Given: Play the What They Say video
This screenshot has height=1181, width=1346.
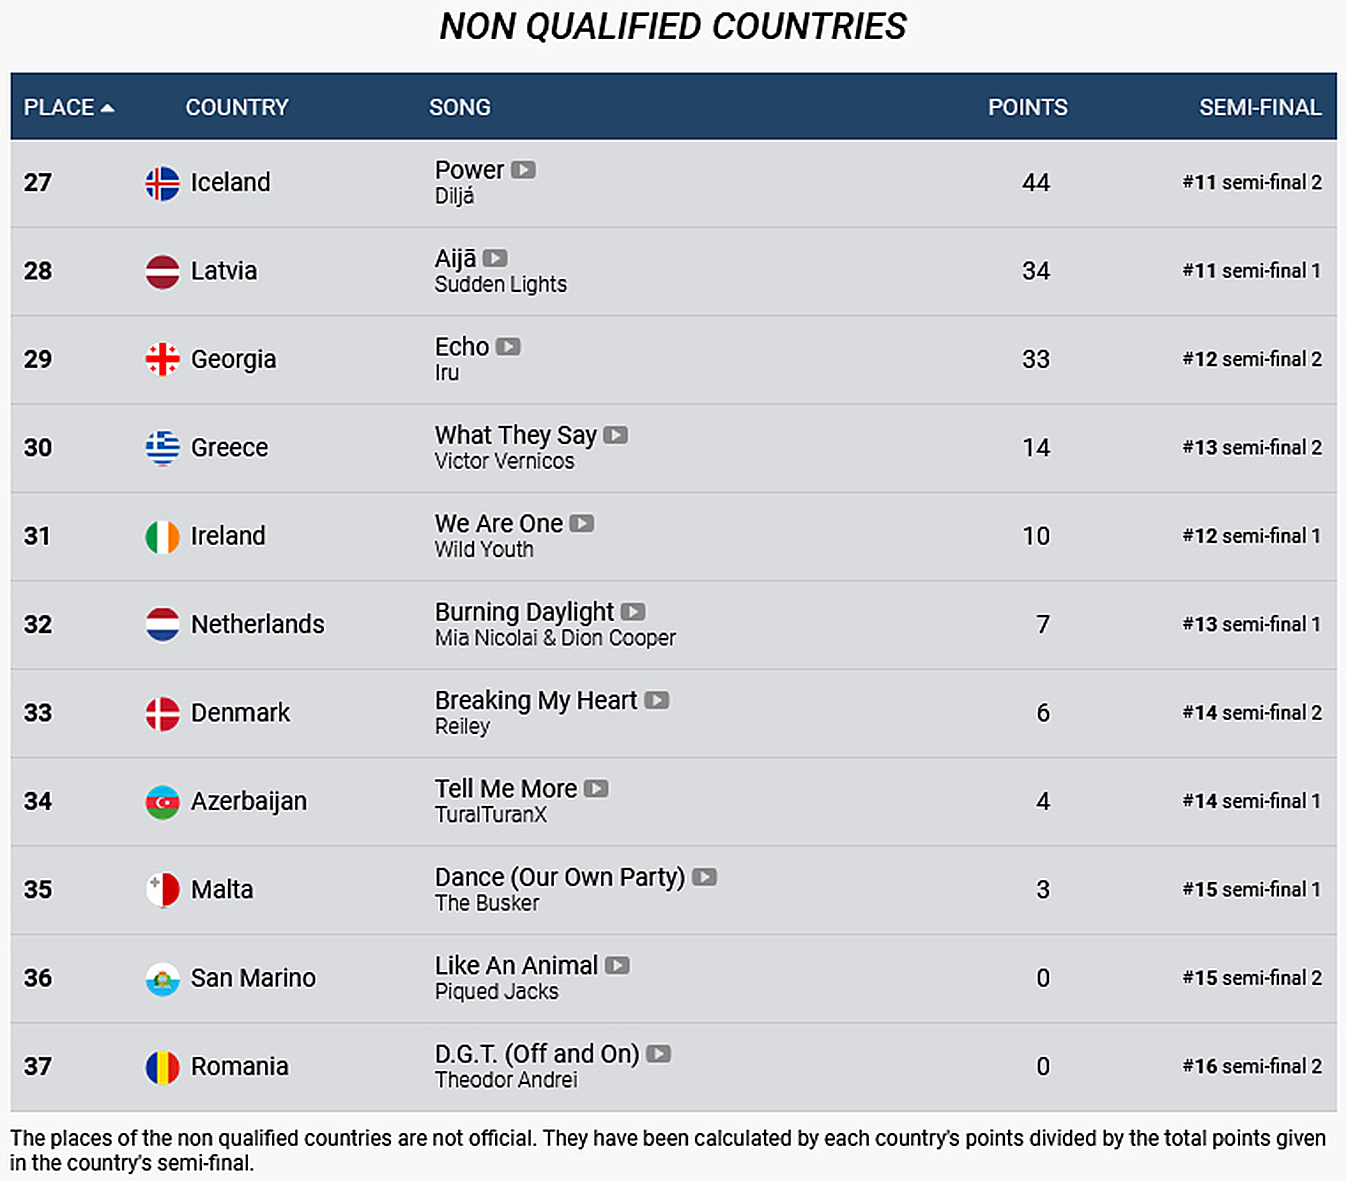Looking at the screenshot, I should click(x=616, y=435).
